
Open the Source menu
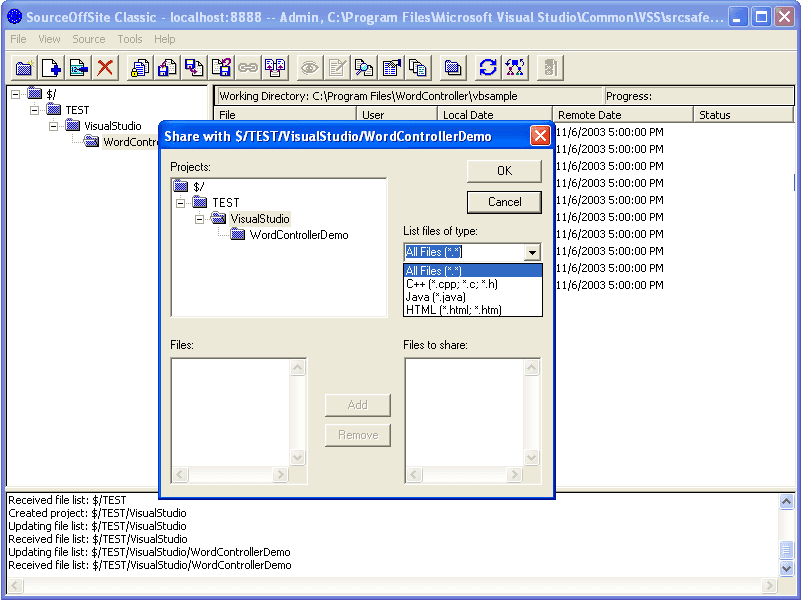pyautogui.click(x=89, y=39)
